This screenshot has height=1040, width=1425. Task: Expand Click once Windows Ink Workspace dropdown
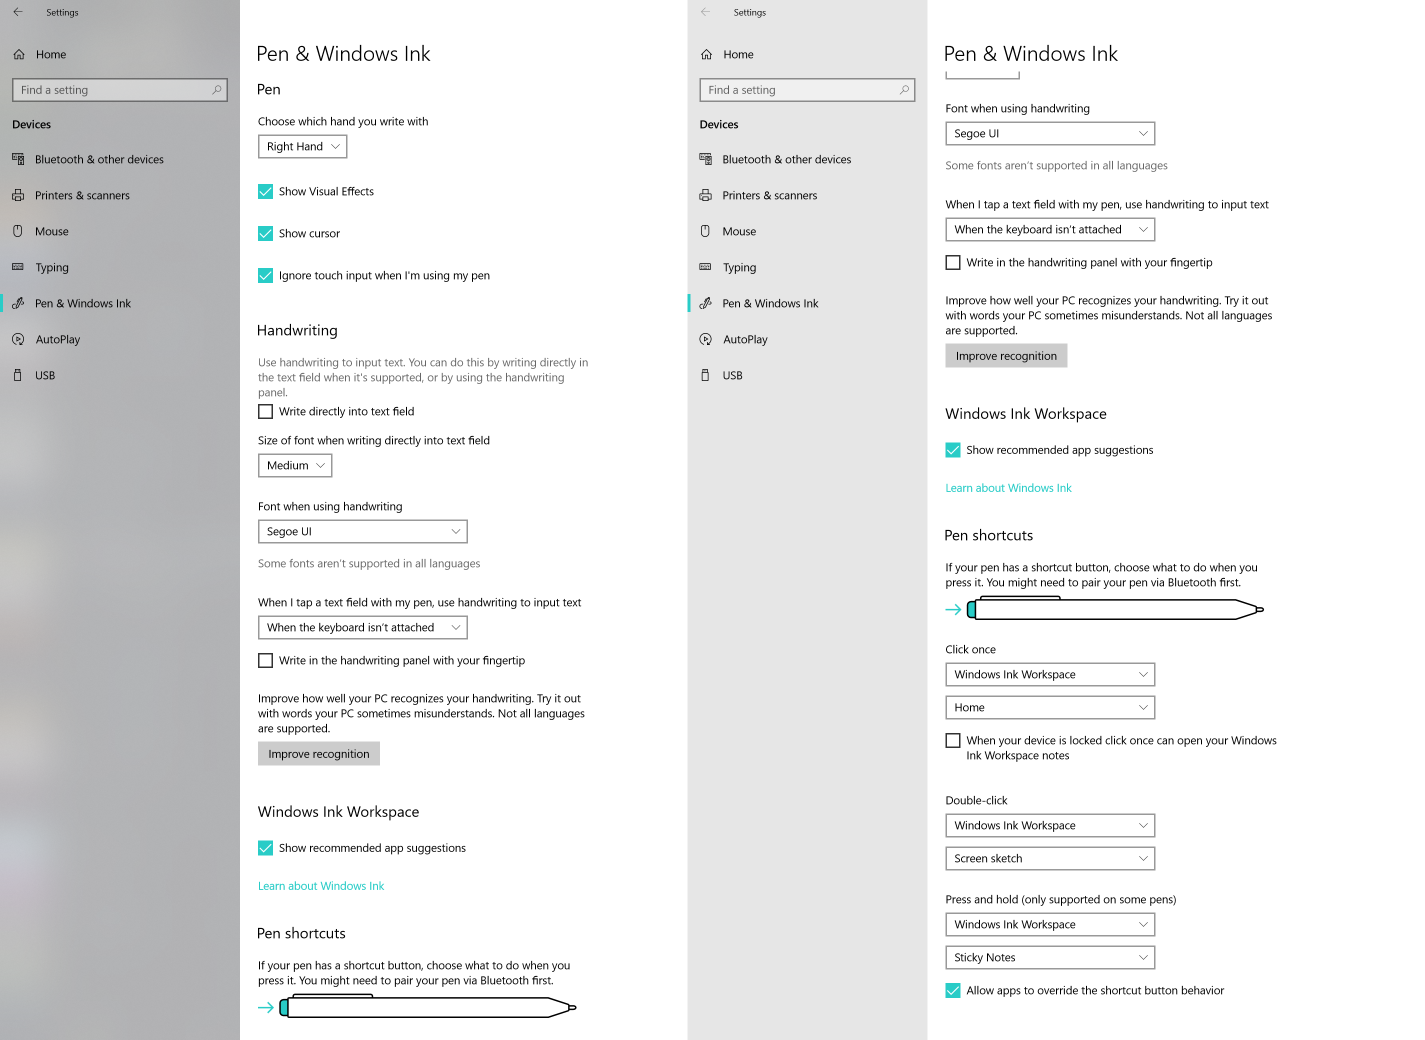1050,674
